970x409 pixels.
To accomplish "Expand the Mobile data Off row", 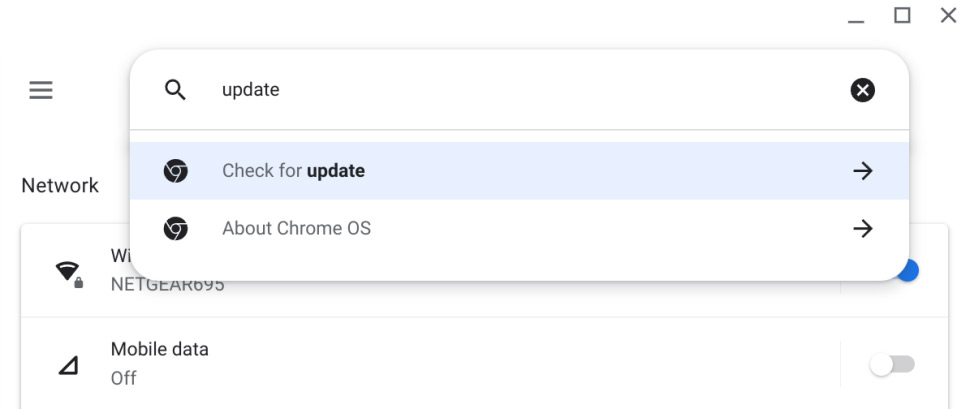I will coord(430,364).
